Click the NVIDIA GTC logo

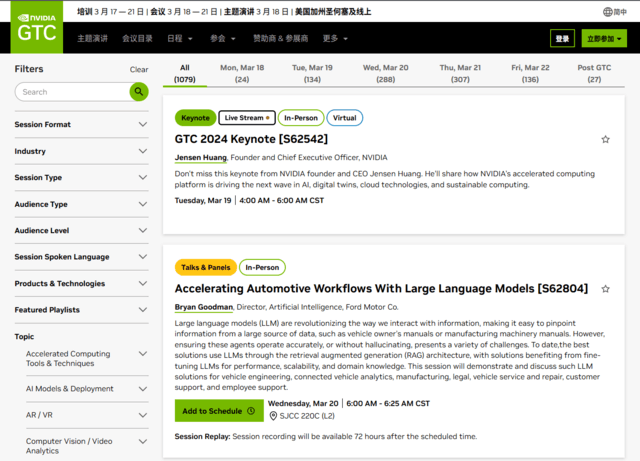click(x=37, y=30)
